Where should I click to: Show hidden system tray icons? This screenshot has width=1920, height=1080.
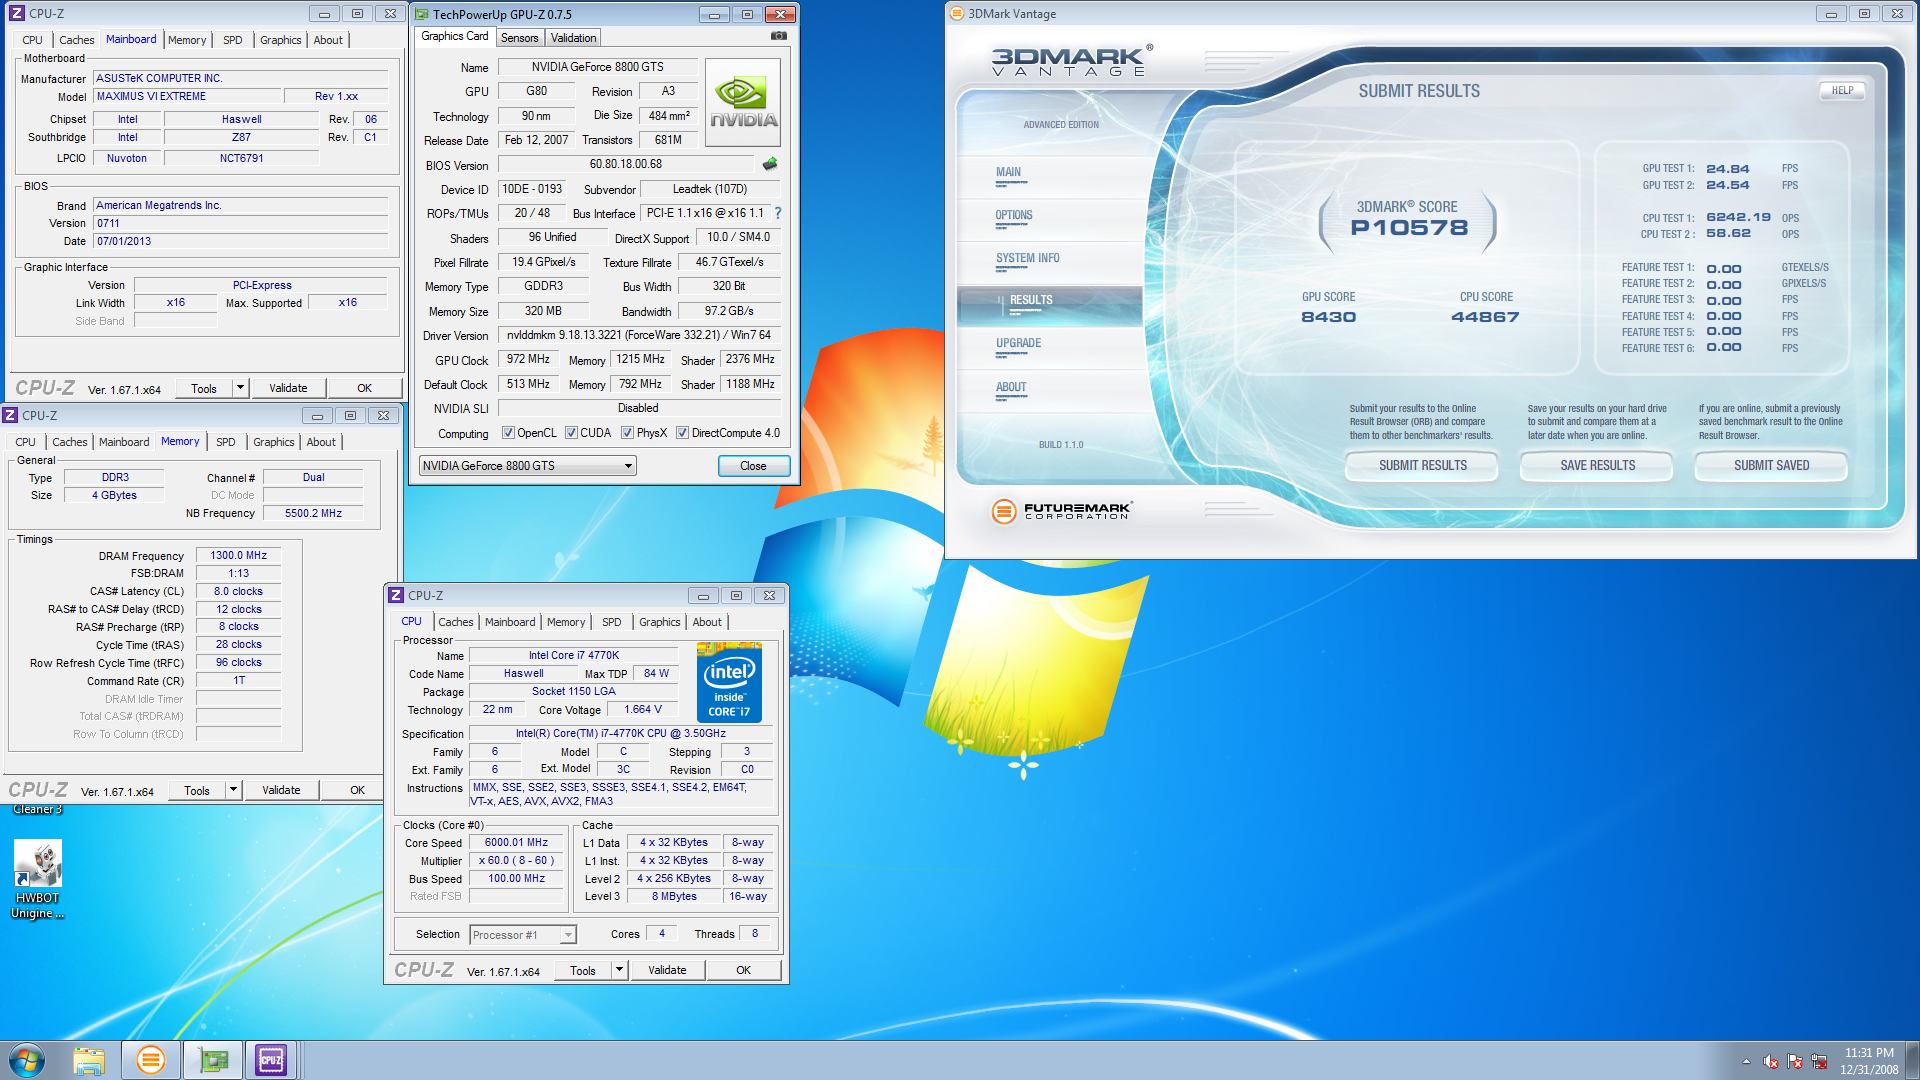[1746, 1061]
